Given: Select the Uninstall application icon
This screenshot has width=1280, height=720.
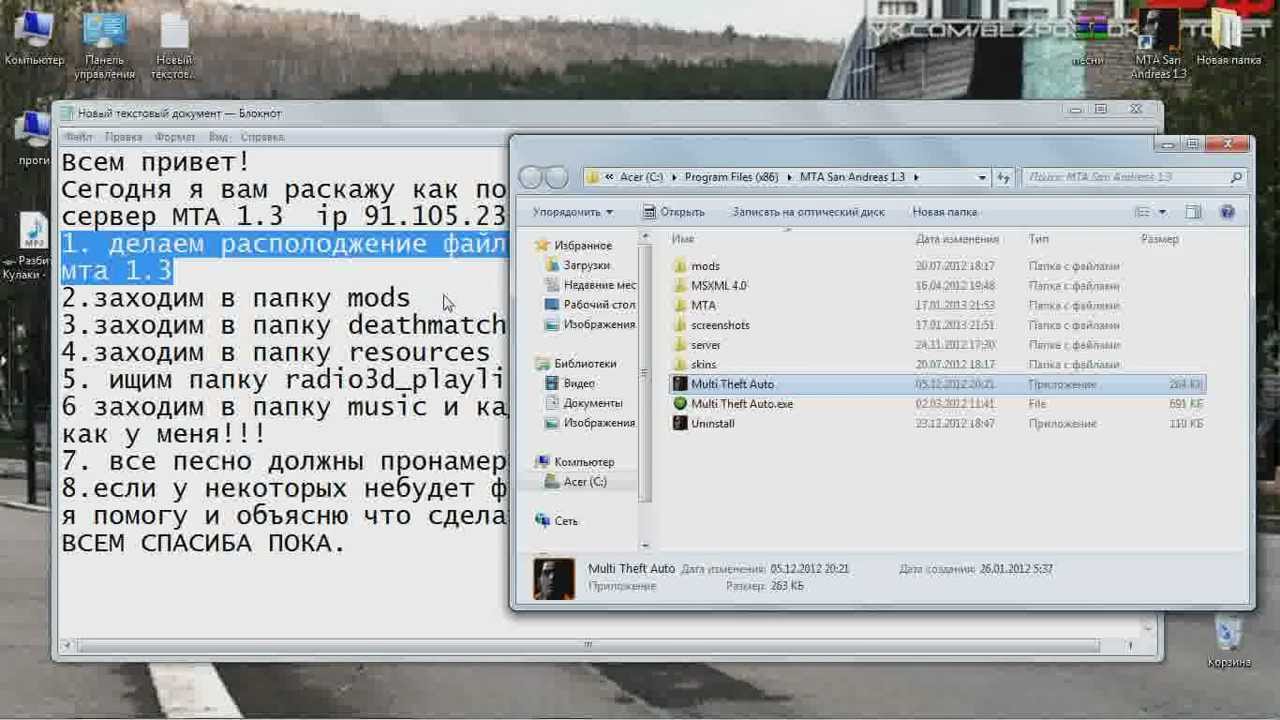Looking at the screenshot, I should [x=680, y=423].
